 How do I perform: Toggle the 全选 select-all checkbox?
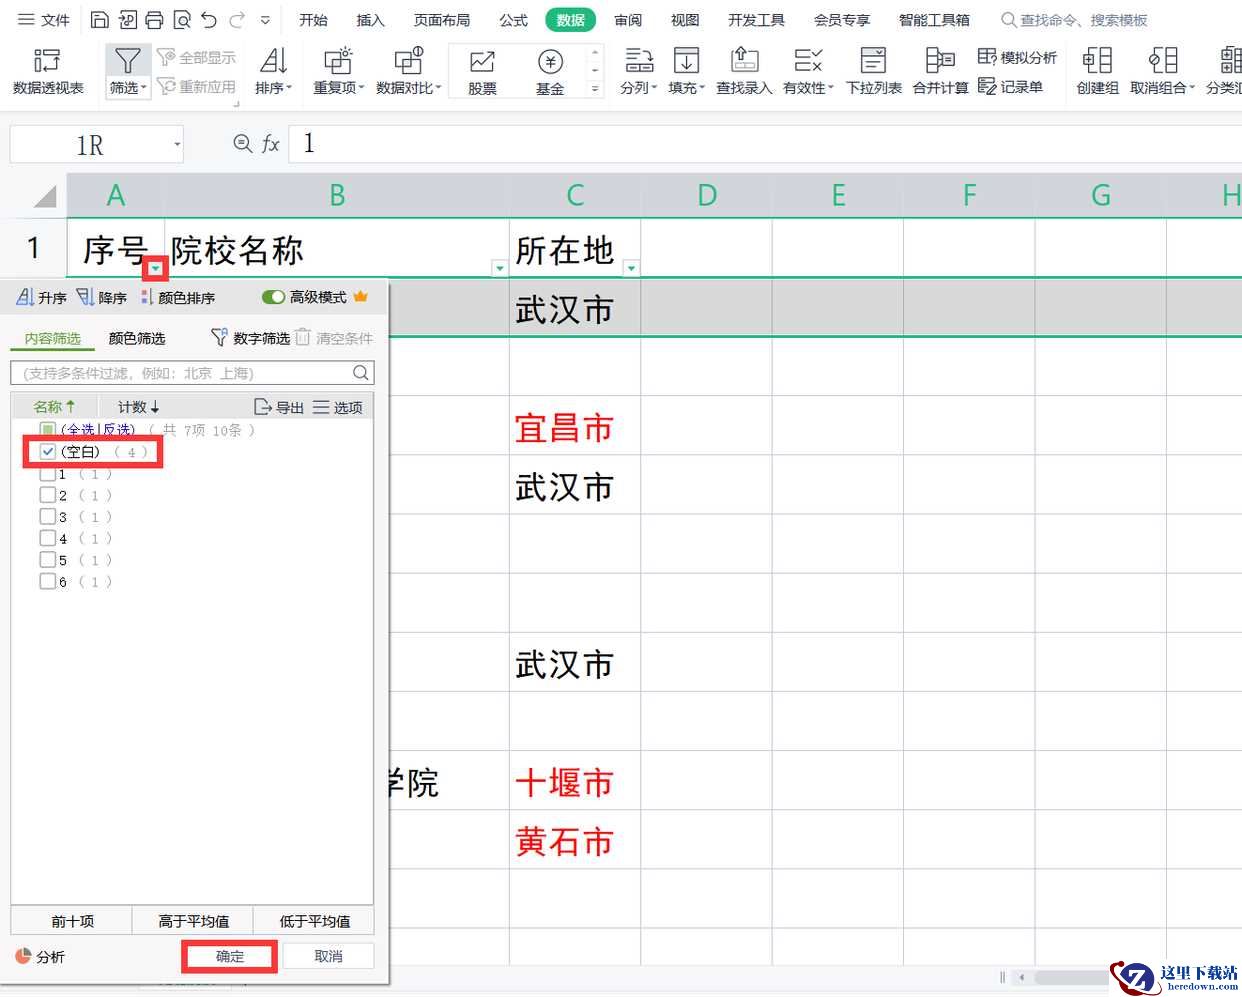pos(47,430)
